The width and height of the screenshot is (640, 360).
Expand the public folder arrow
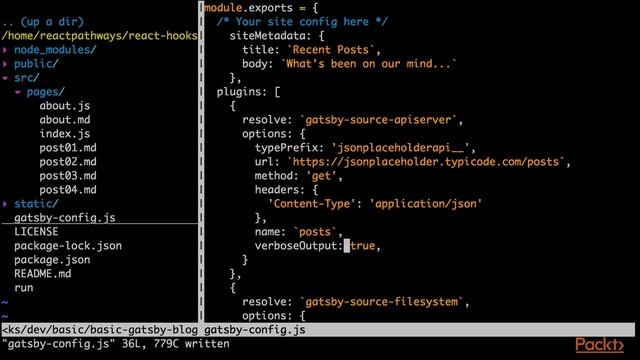pyautogui.click(x=5, y=64)
